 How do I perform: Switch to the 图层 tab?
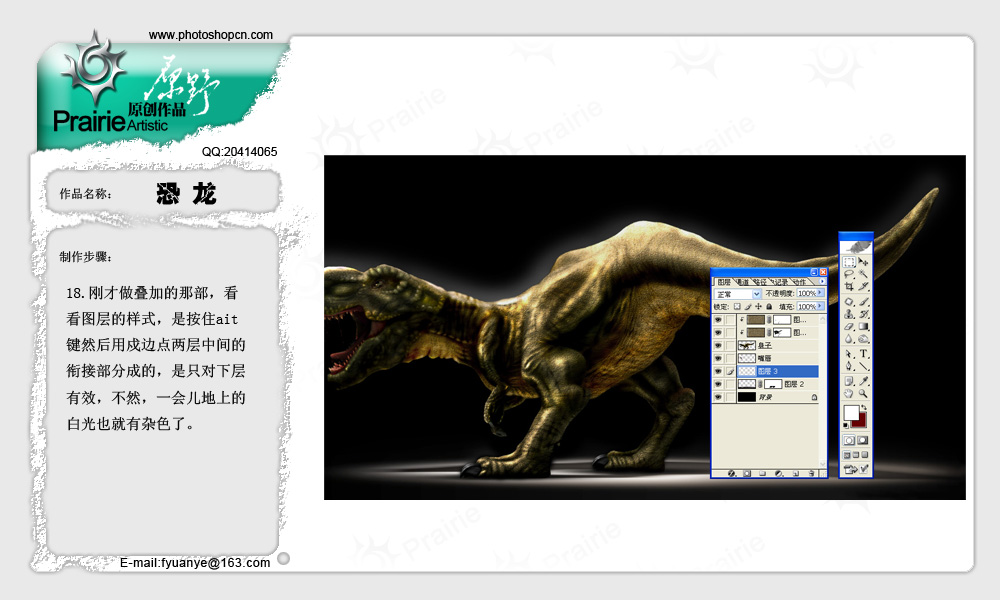(724, 282)
